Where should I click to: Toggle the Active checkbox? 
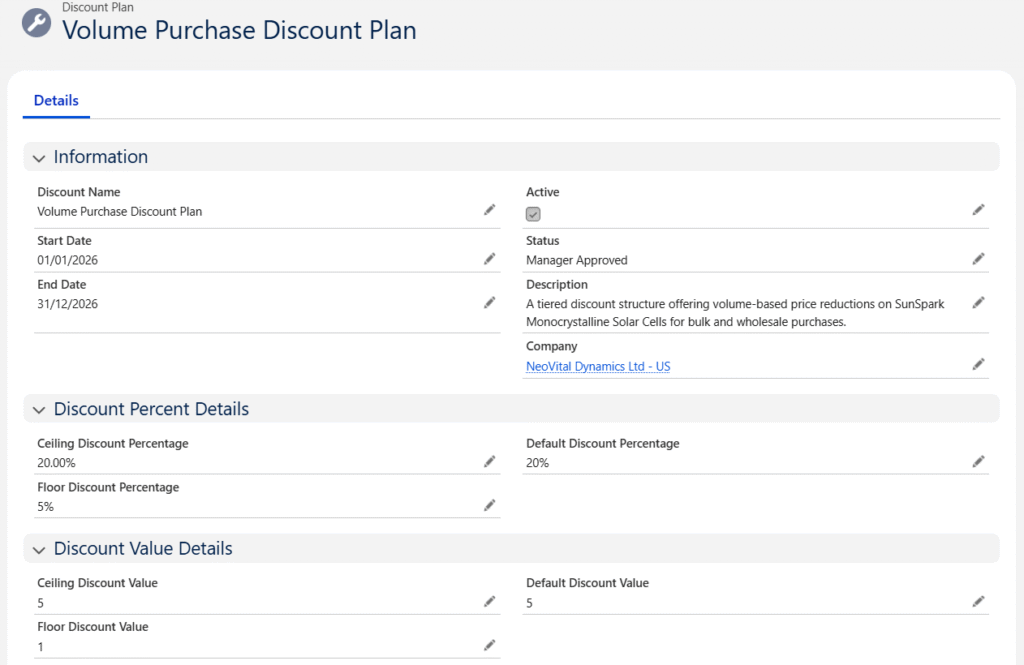pos(533,214)
